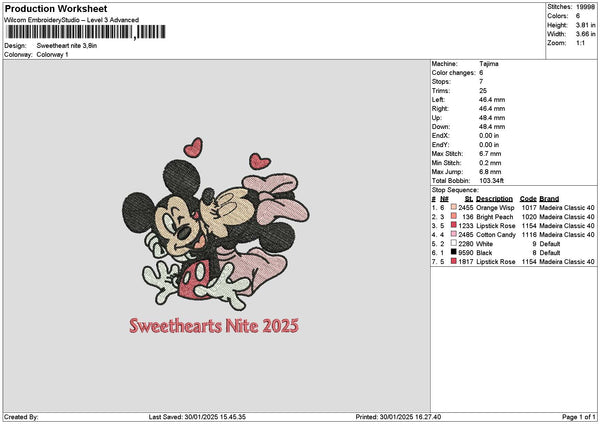
Task: Click the 'N#' column header
Action: coord(444,199)
